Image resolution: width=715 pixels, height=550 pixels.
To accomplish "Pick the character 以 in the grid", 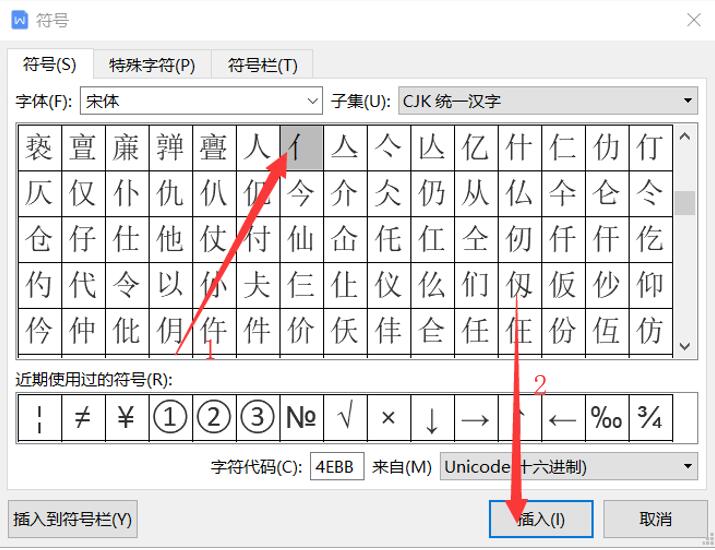I will coord(171,285).
